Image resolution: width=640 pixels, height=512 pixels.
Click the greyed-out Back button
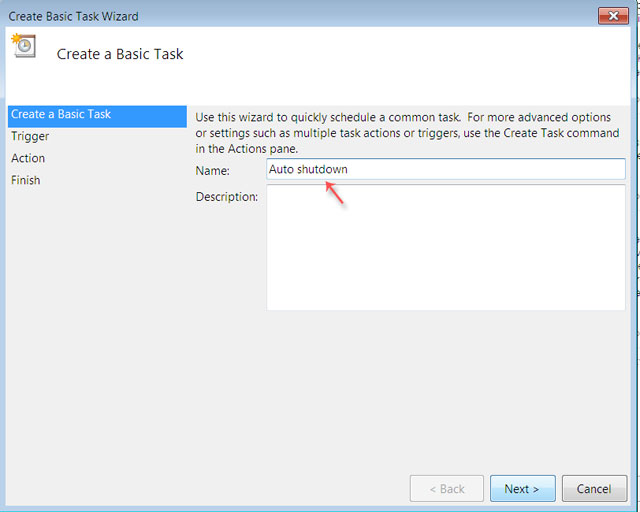[x=447, y=489]
